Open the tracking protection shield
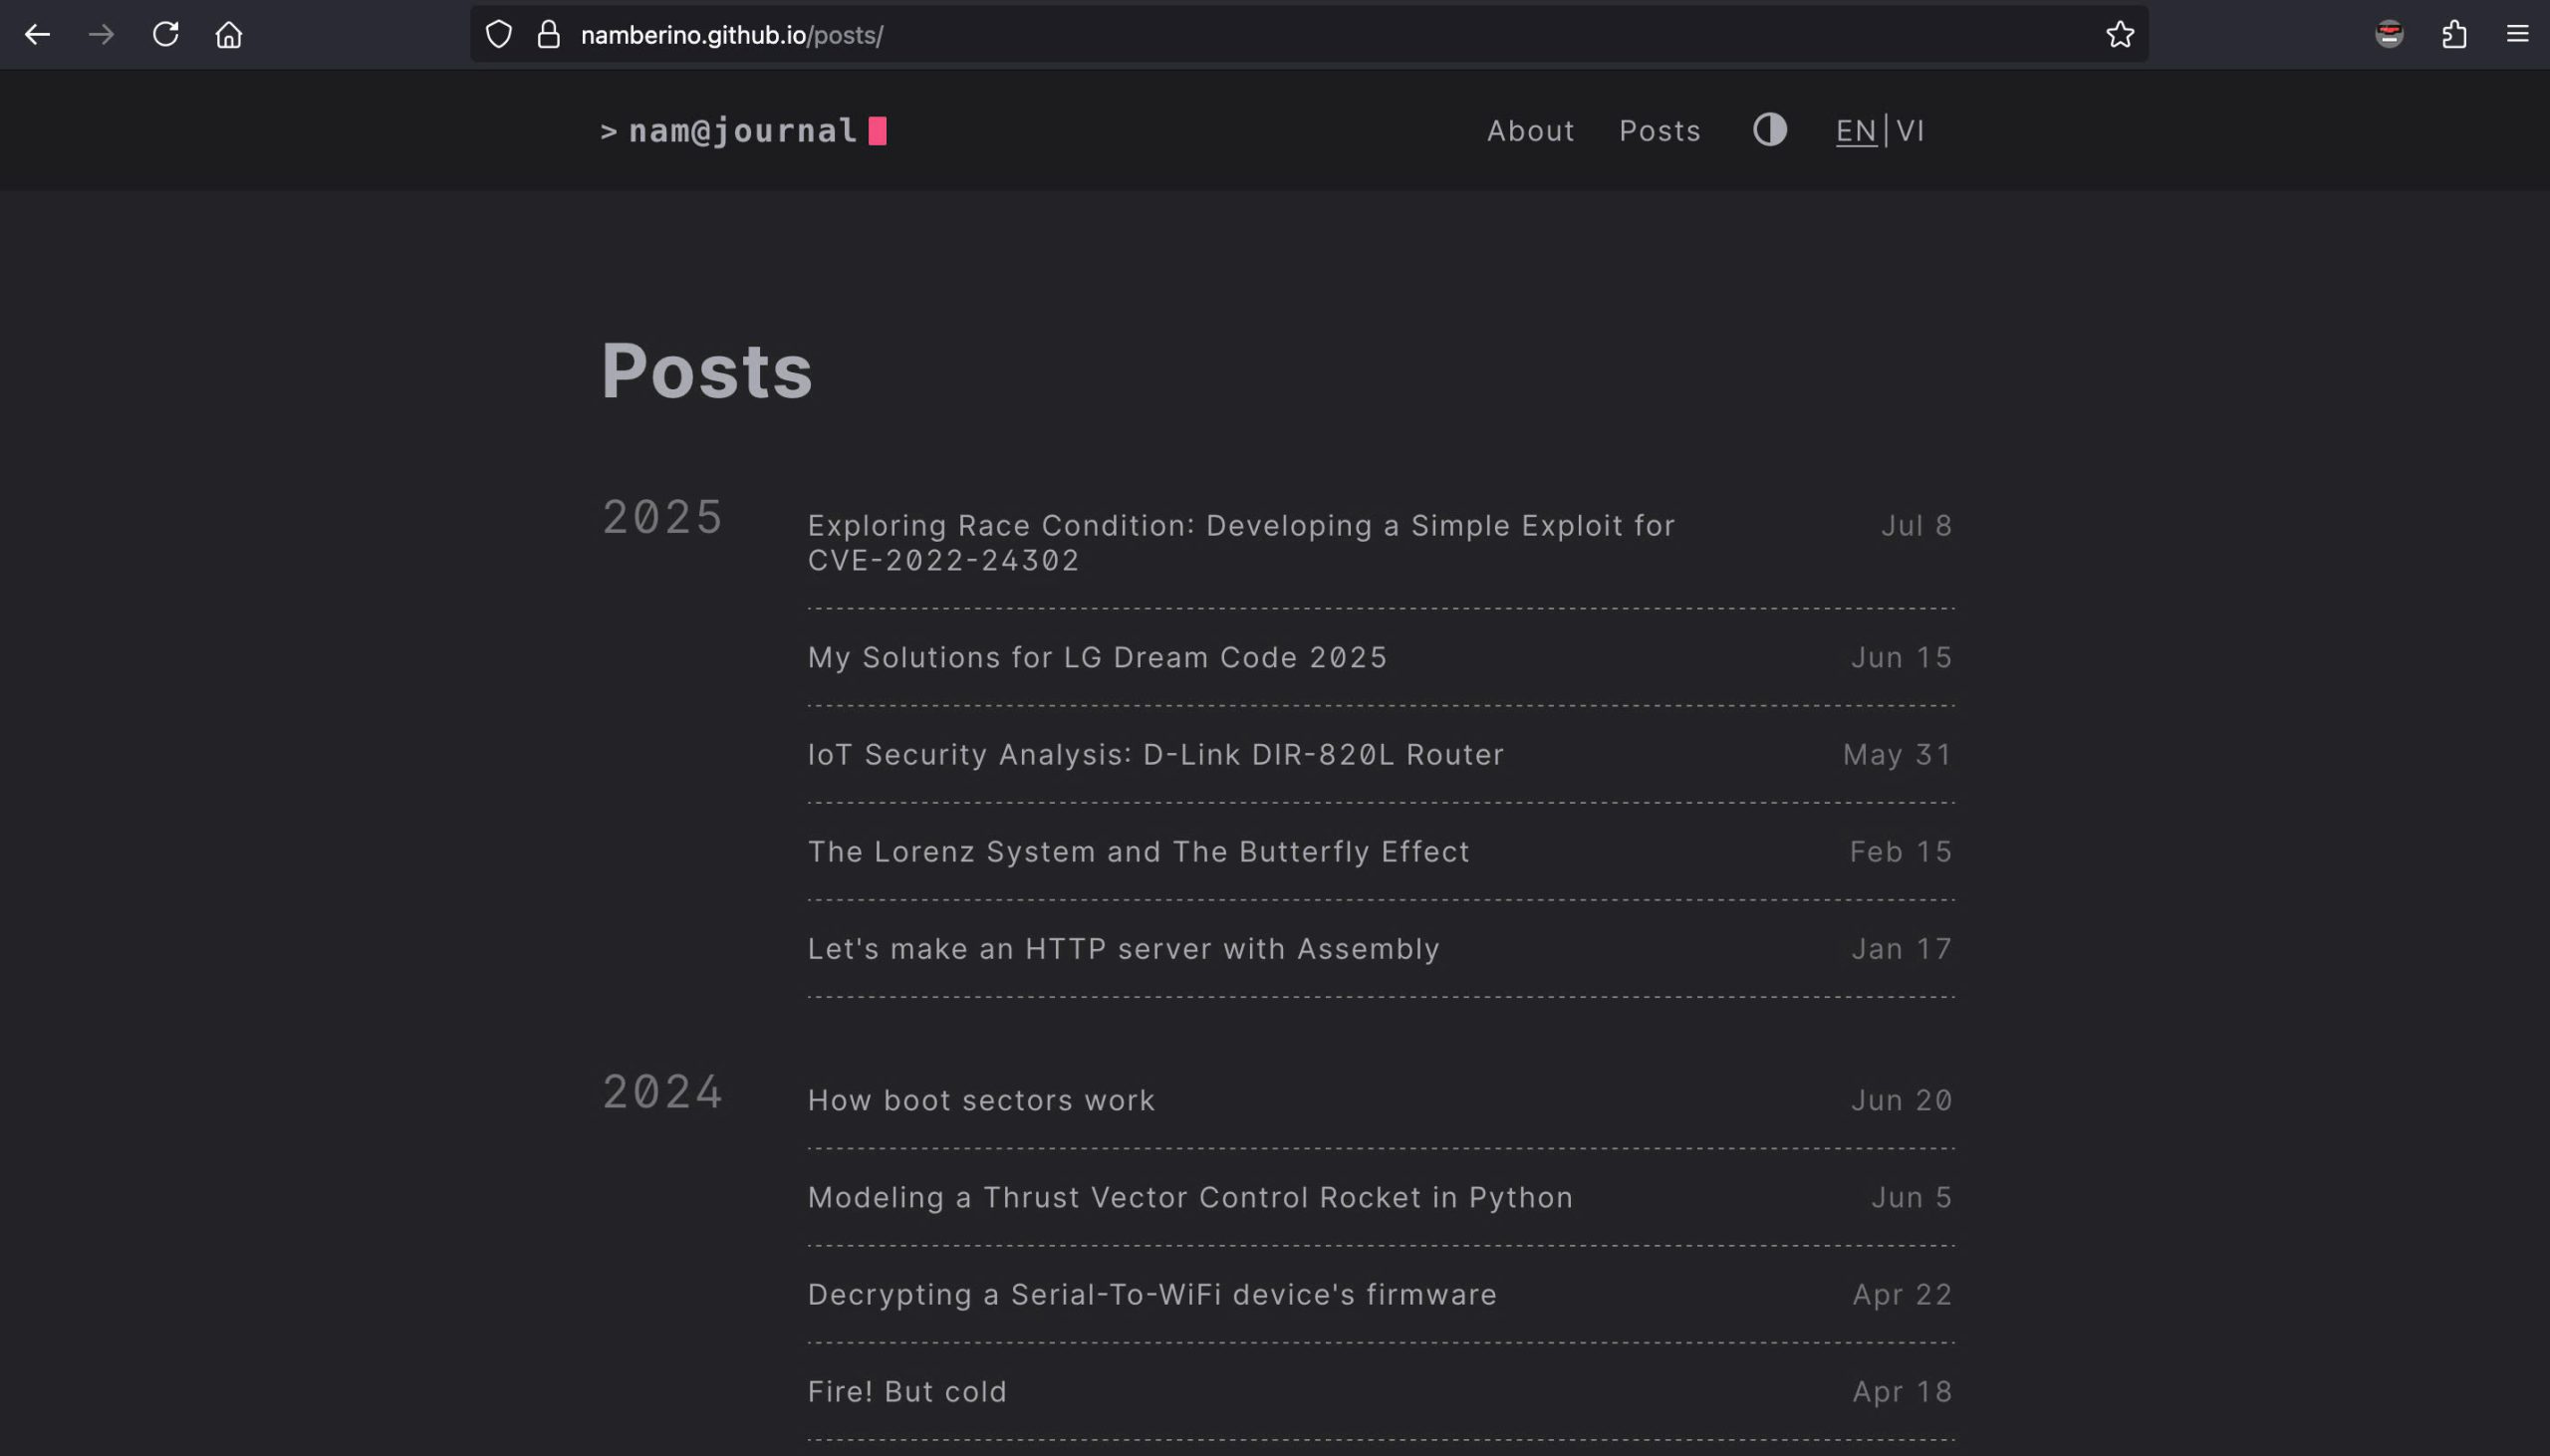 (499, 35)
